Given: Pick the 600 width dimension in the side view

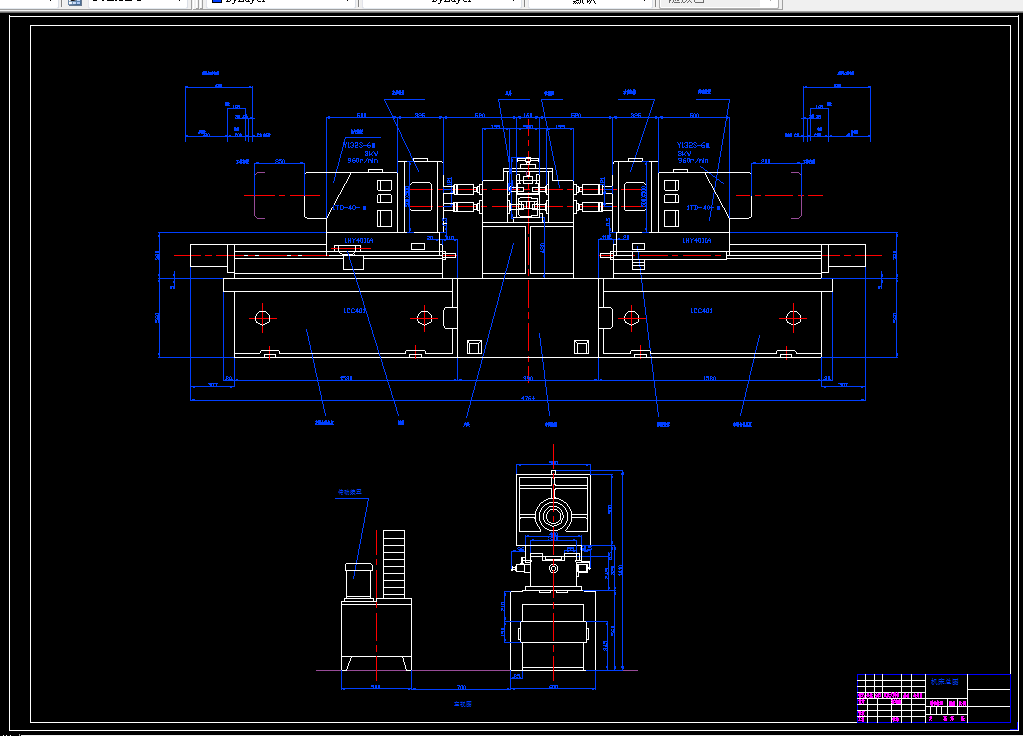Looking at the screenshot, I should [x=553, y=687].
